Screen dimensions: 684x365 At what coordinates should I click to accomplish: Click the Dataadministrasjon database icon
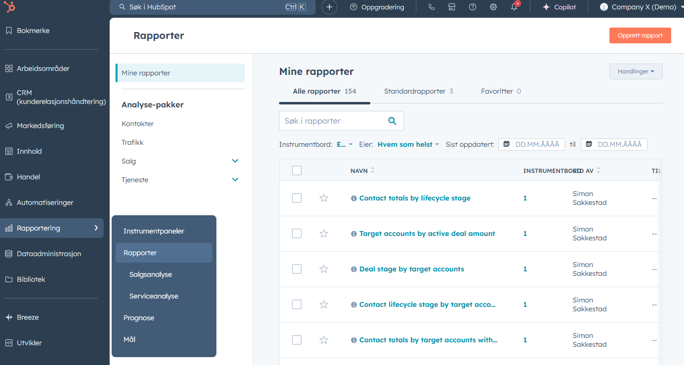point(9,254)
